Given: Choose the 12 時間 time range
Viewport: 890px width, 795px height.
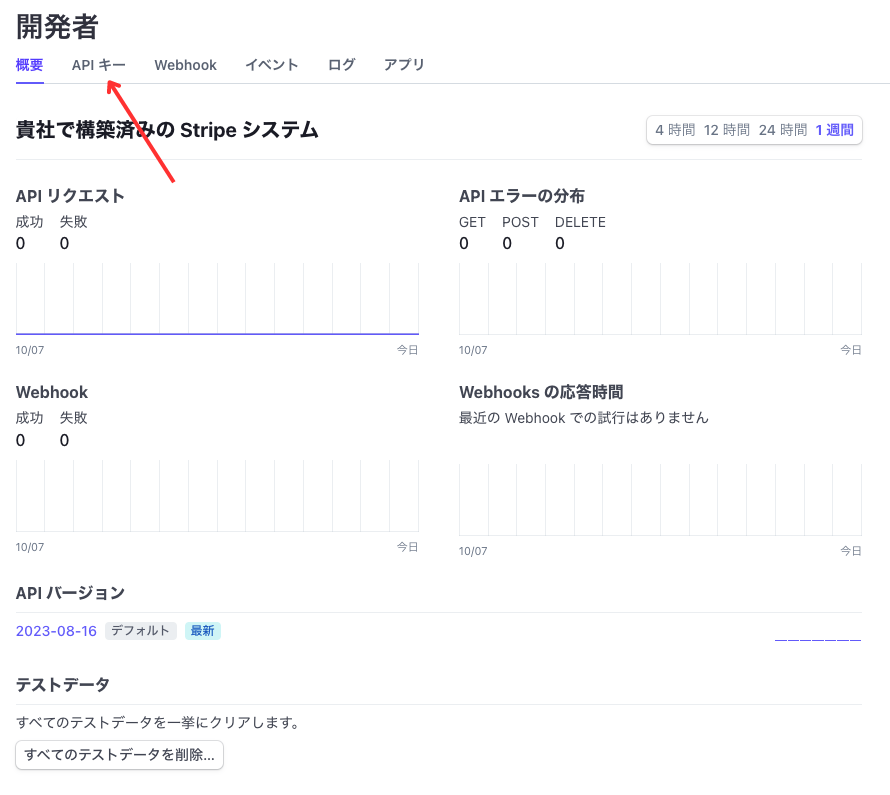Looking at the screenshot, I should pyautogui.click(x=727, y=130).
